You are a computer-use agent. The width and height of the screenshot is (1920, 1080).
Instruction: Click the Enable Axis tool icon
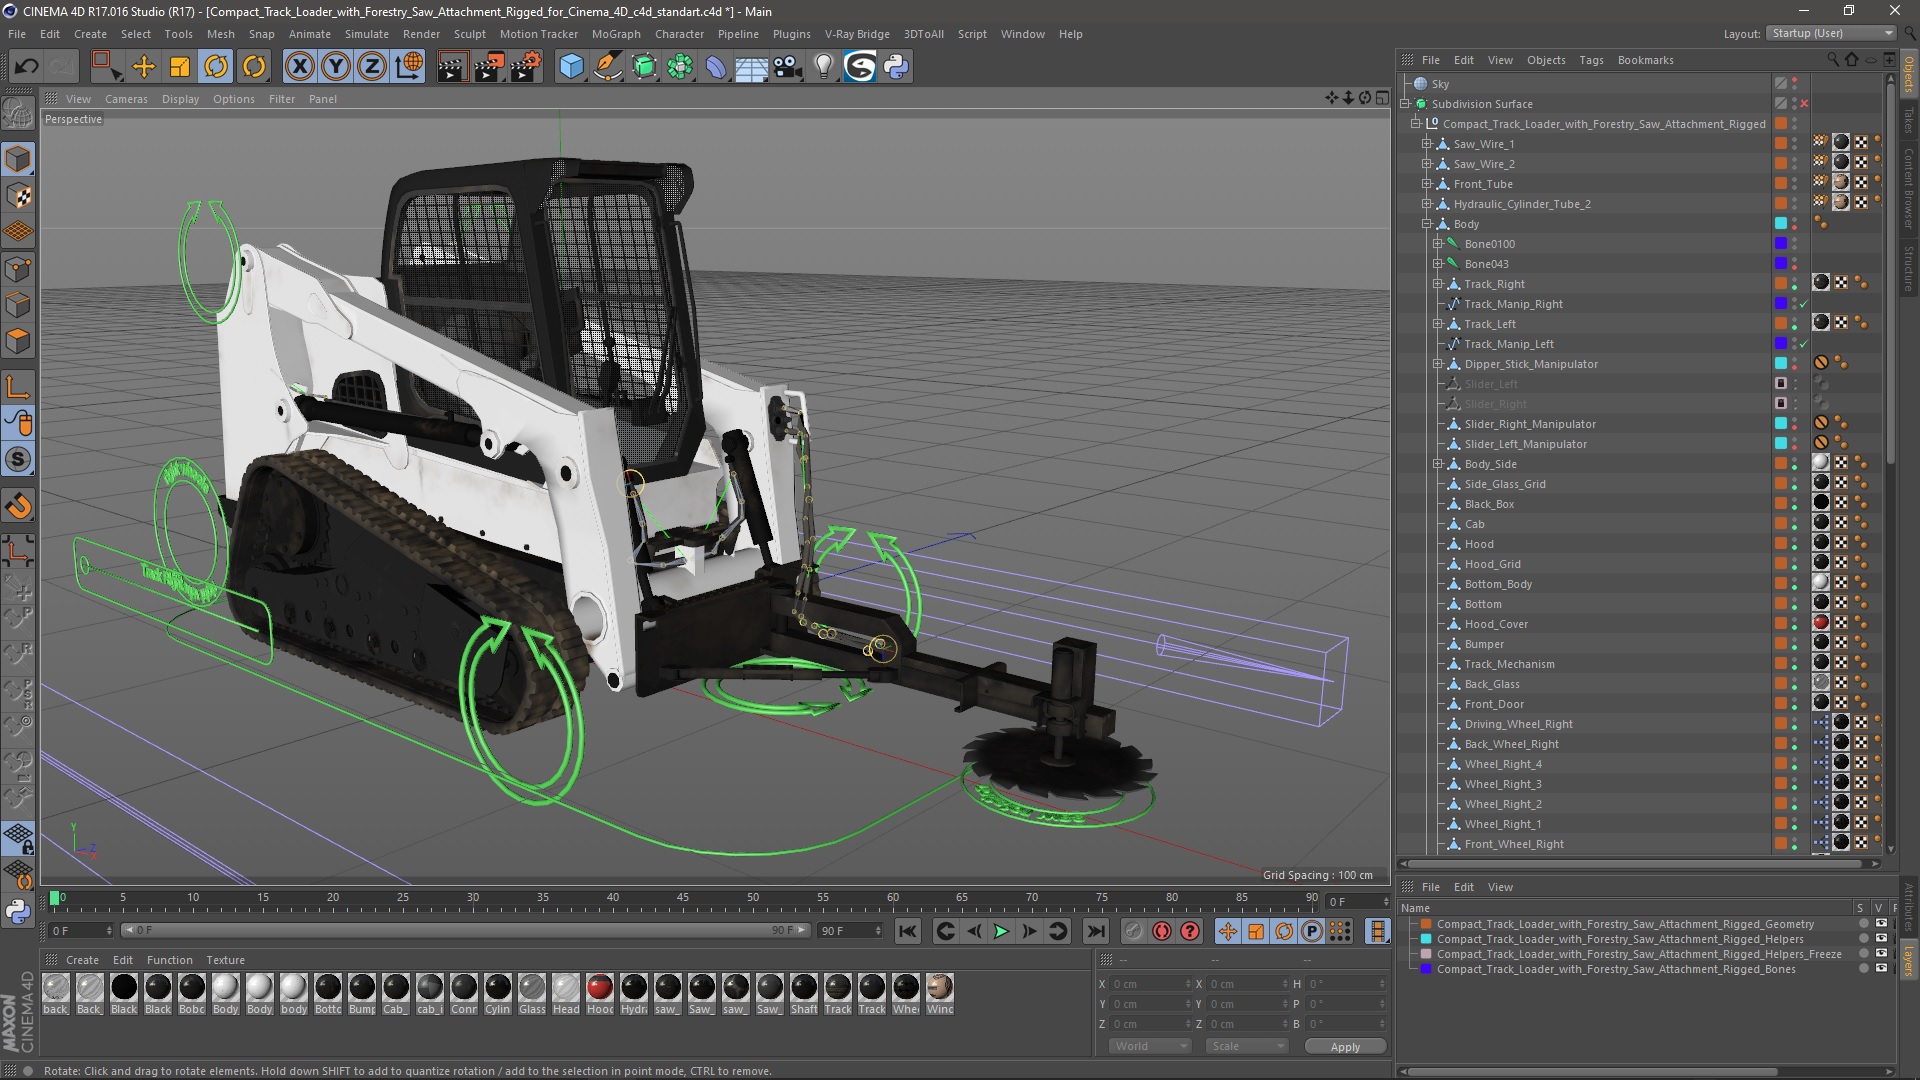pyautogui.click(x=18, y=387)
